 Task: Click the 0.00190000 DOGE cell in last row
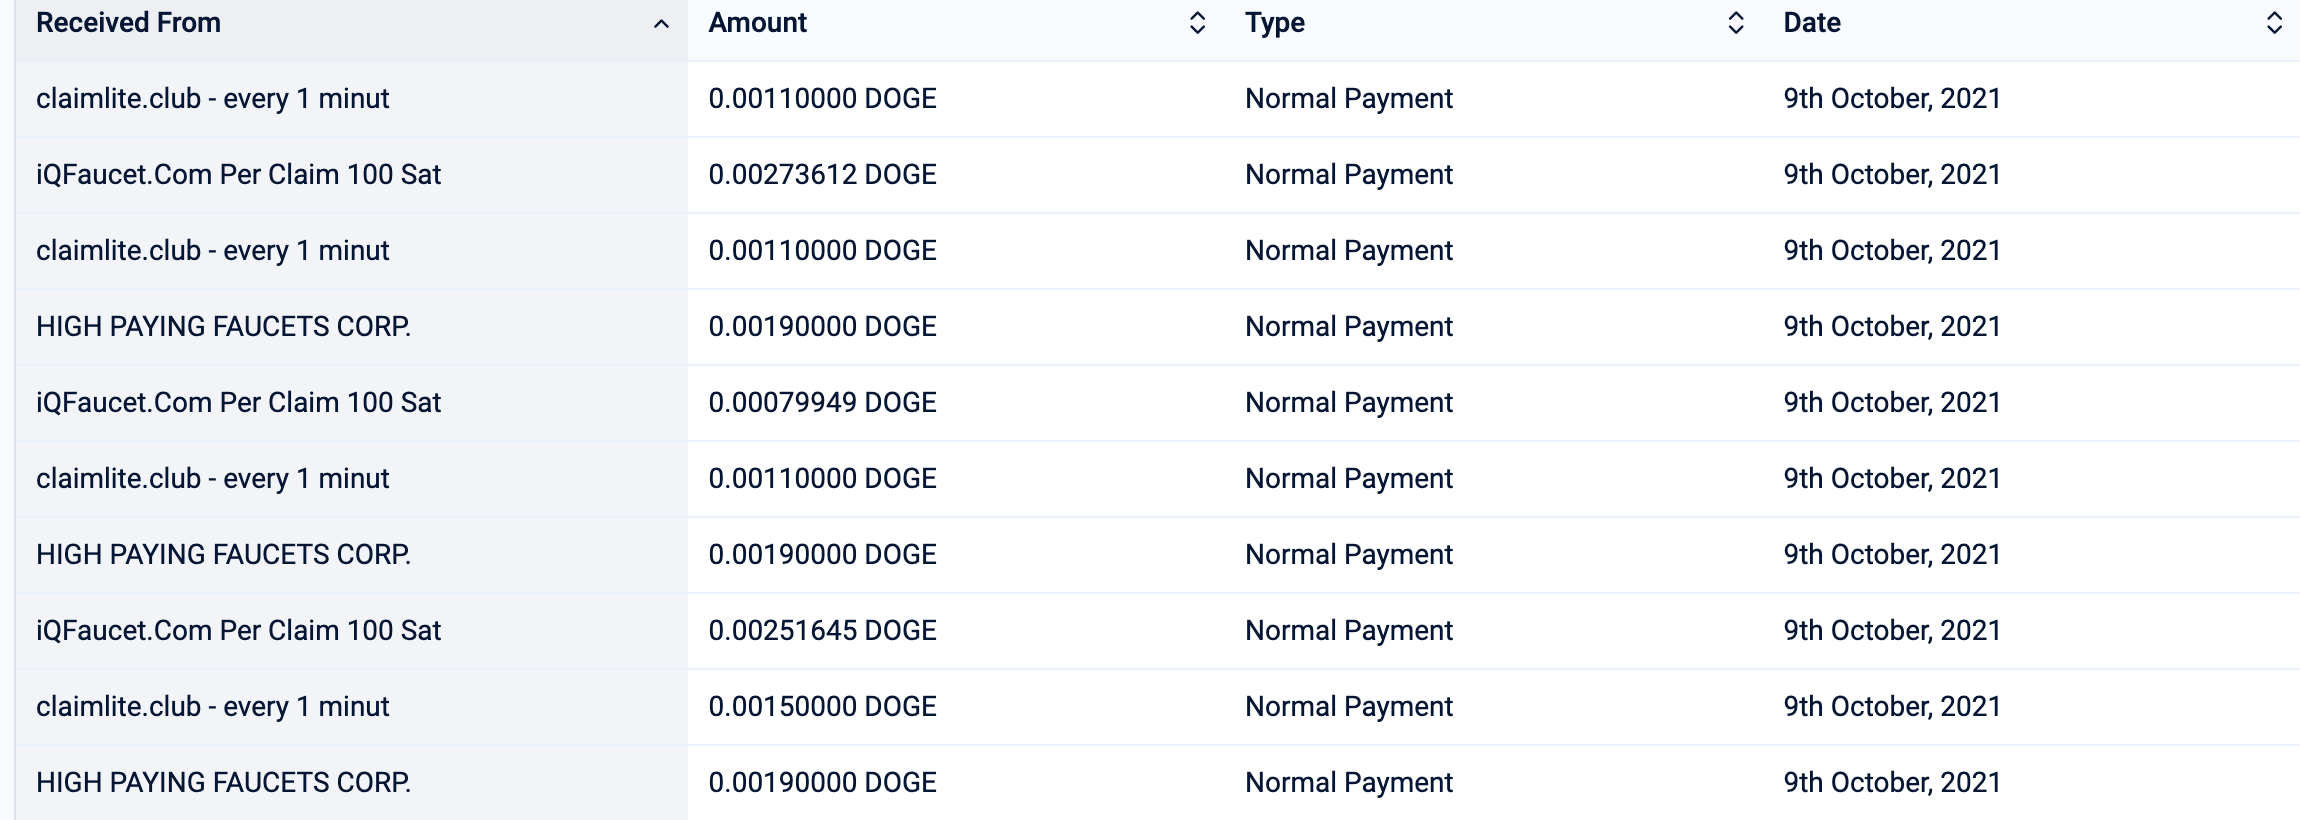(822, 783)
